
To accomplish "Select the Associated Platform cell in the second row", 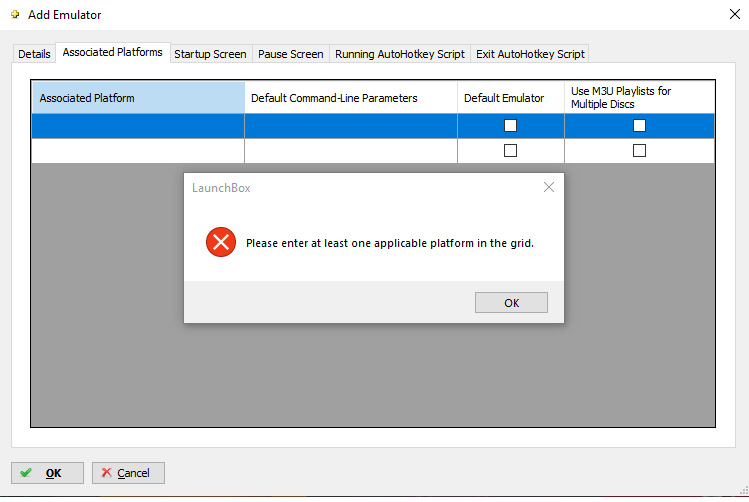I will click(x=138, y=151).
